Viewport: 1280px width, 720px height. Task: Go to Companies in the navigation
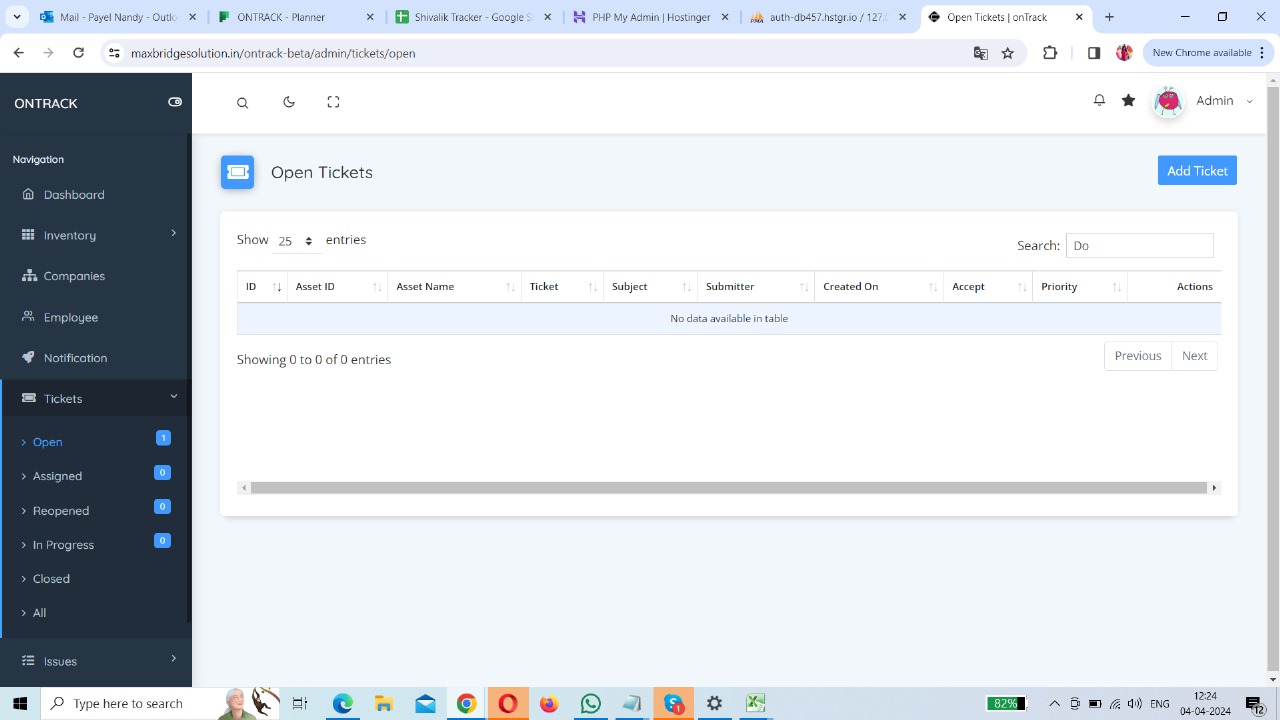point(73,276)
